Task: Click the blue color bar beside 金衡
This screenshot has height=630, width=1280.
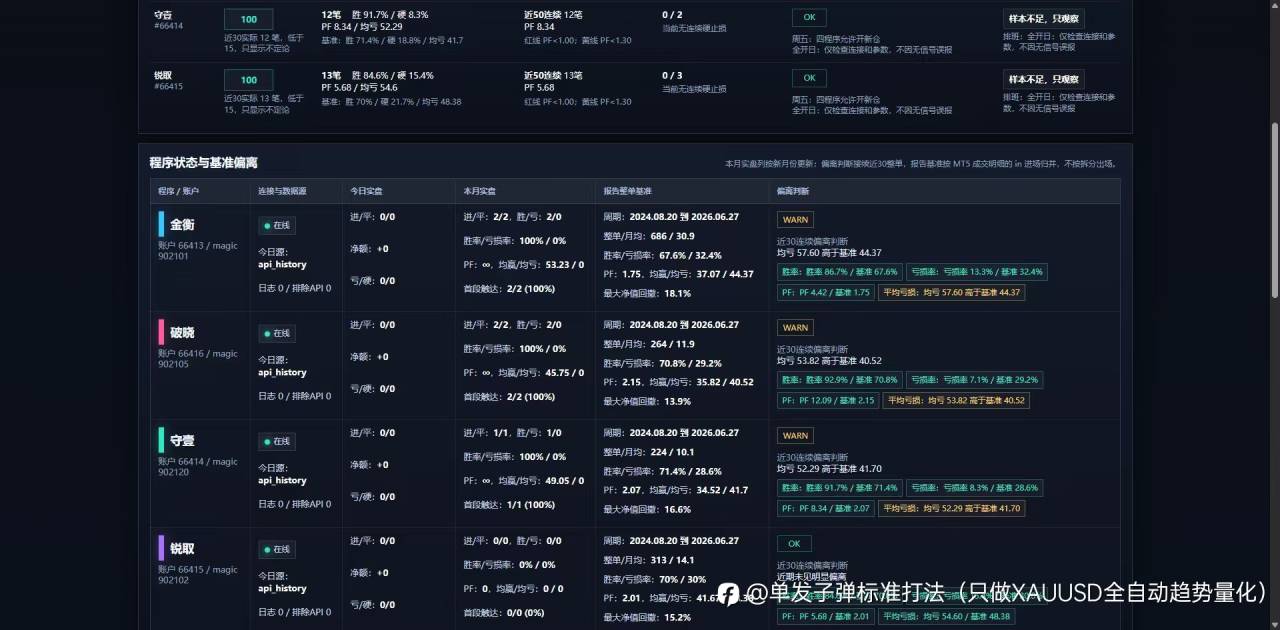Action: click(x=161, y=224)
